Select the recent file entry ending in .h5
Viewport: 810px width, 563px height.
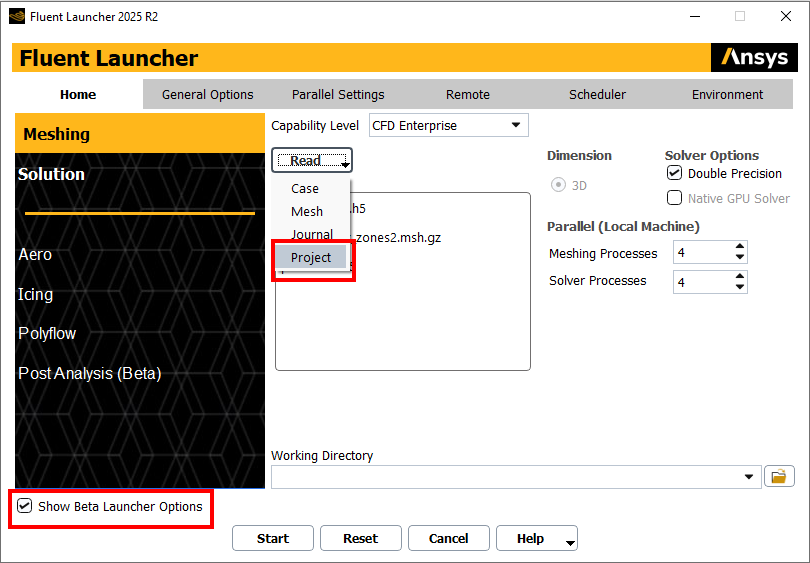pyautogui.click(x=357, y=209)
